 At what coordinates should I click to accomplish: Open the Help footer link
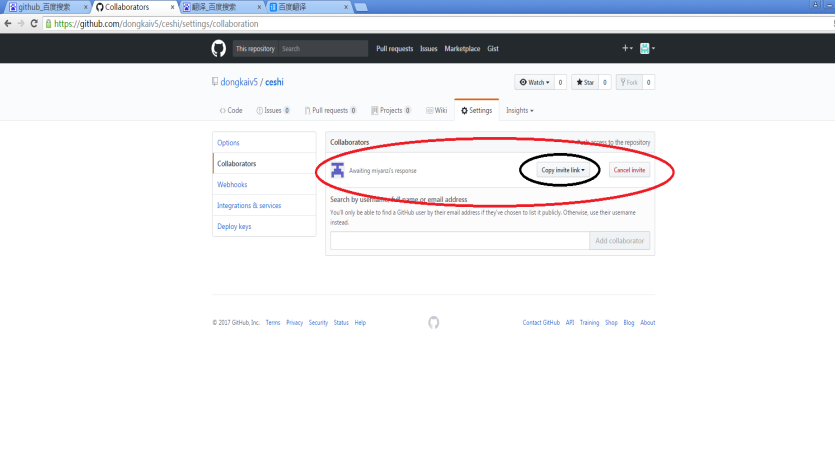pos(360,323)
